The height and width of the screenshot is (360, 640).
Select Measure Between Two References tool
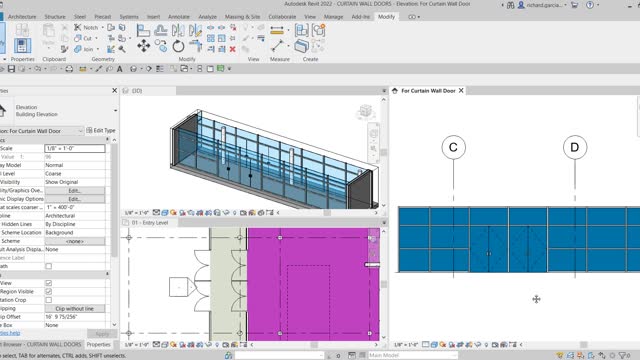coord(277,46)
